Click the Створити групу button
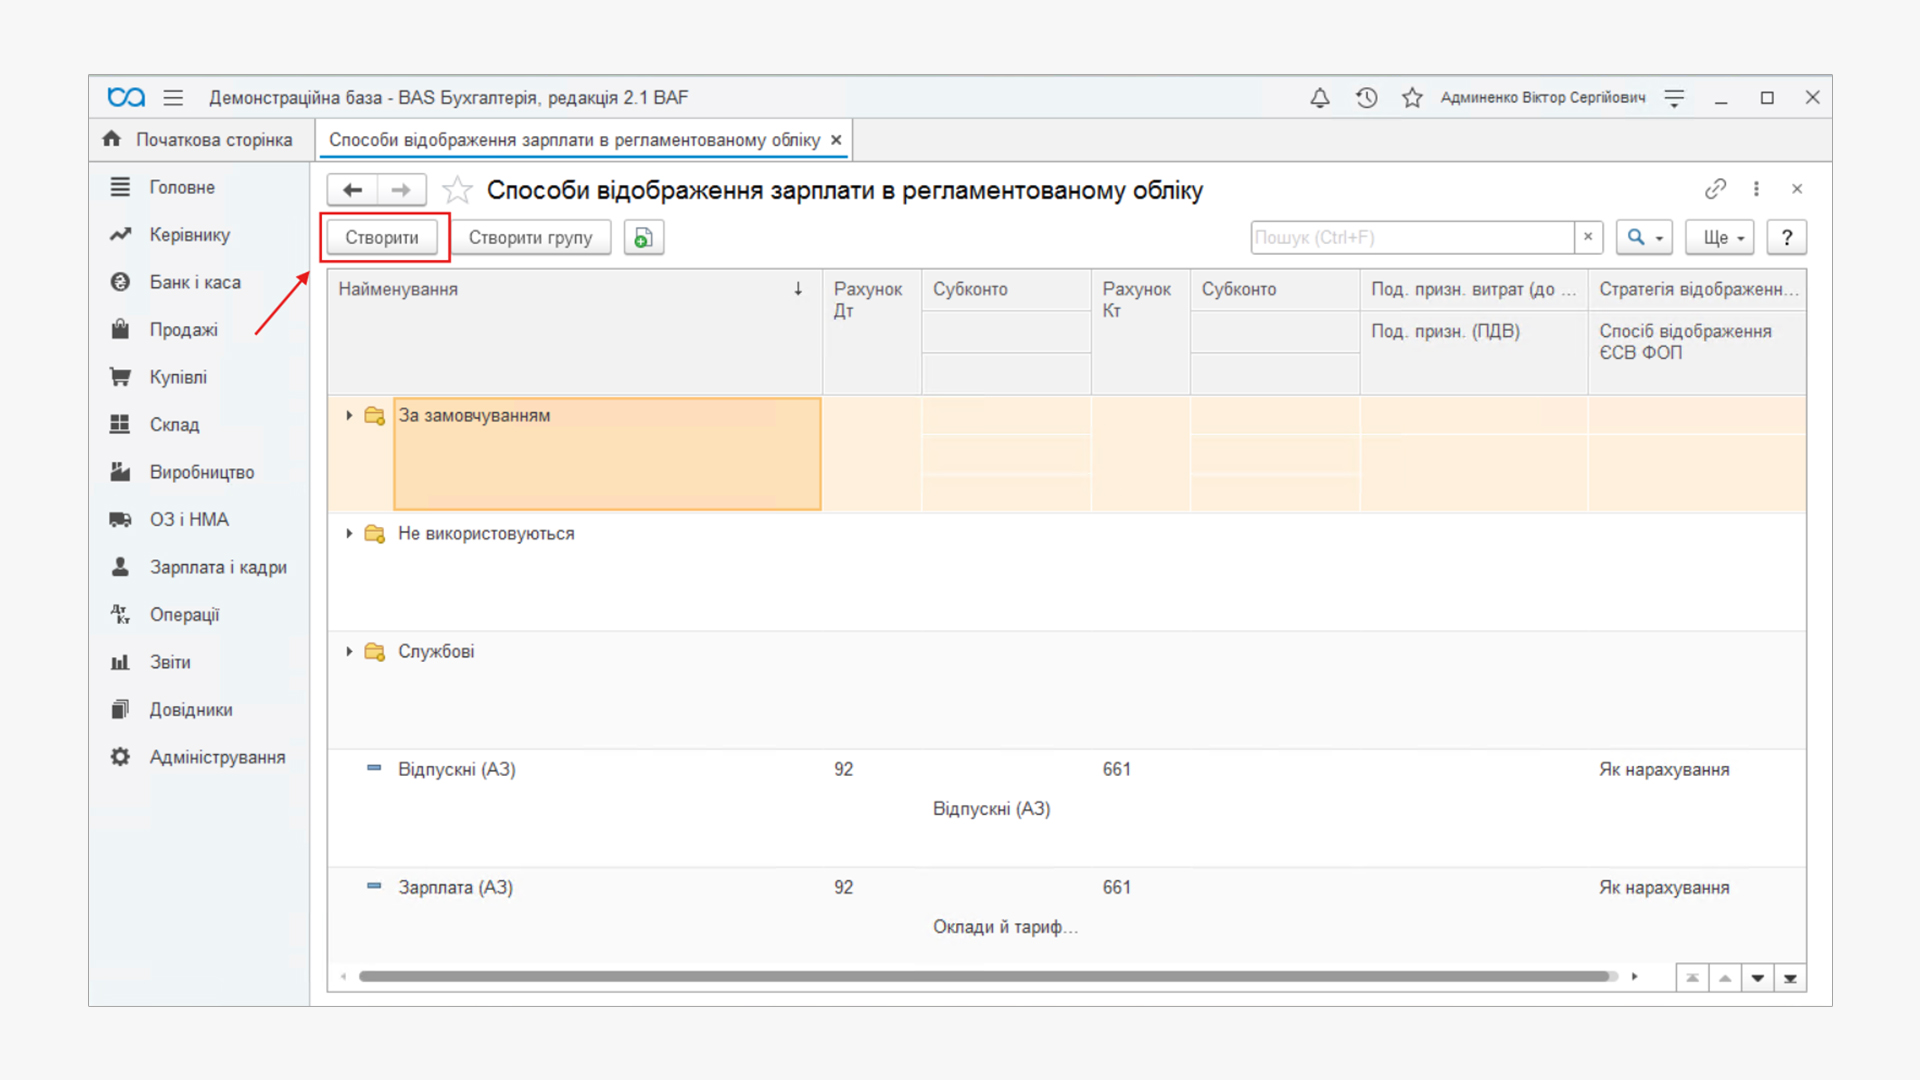Screen dimensions: 1920x1080 coord(530,238)
